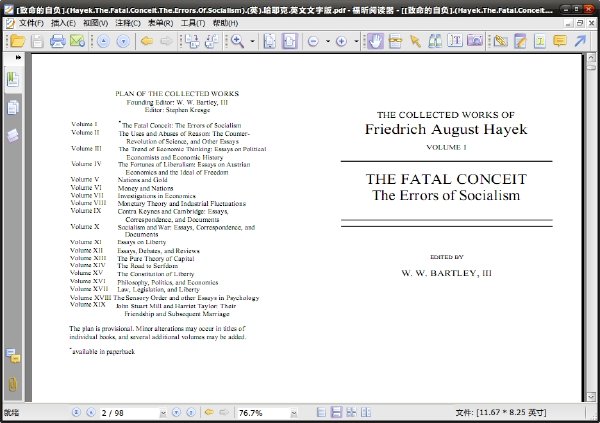Rotate pages counterclockwise icon
This screenshot has width=600, height=423.
212,41
